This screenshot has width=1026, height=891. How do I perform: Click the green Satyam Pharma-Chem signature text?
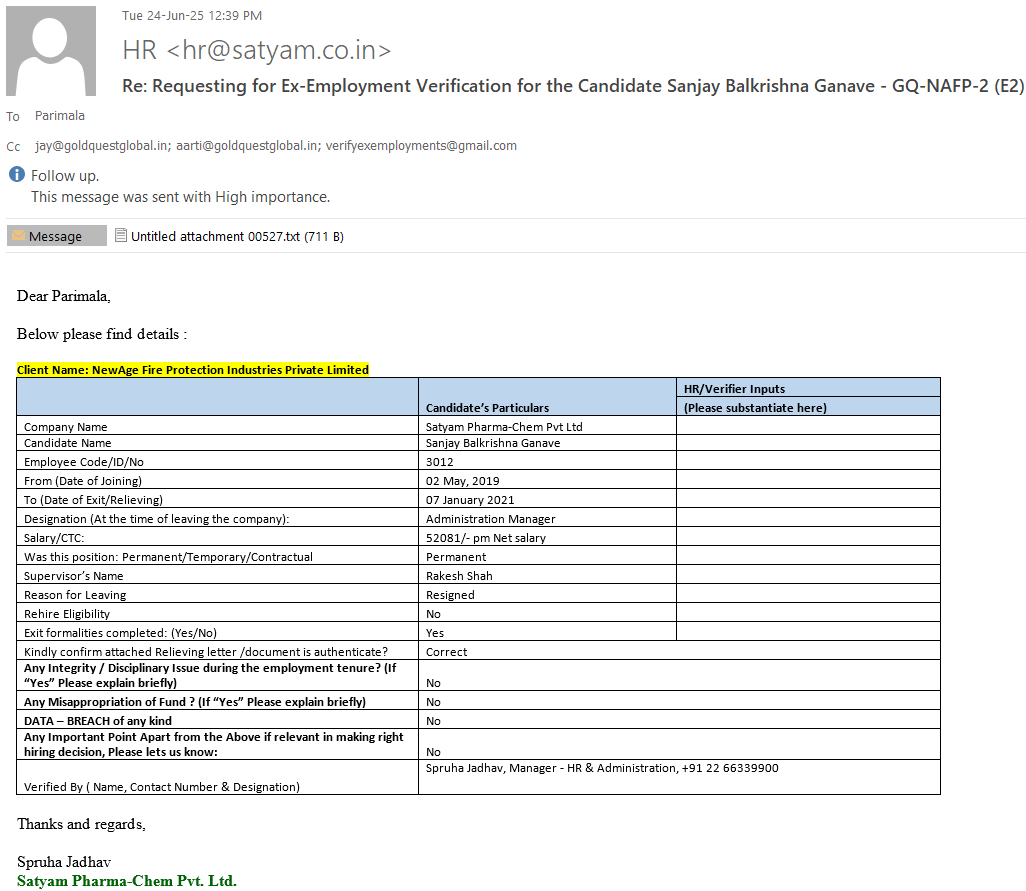coord(127,881)
